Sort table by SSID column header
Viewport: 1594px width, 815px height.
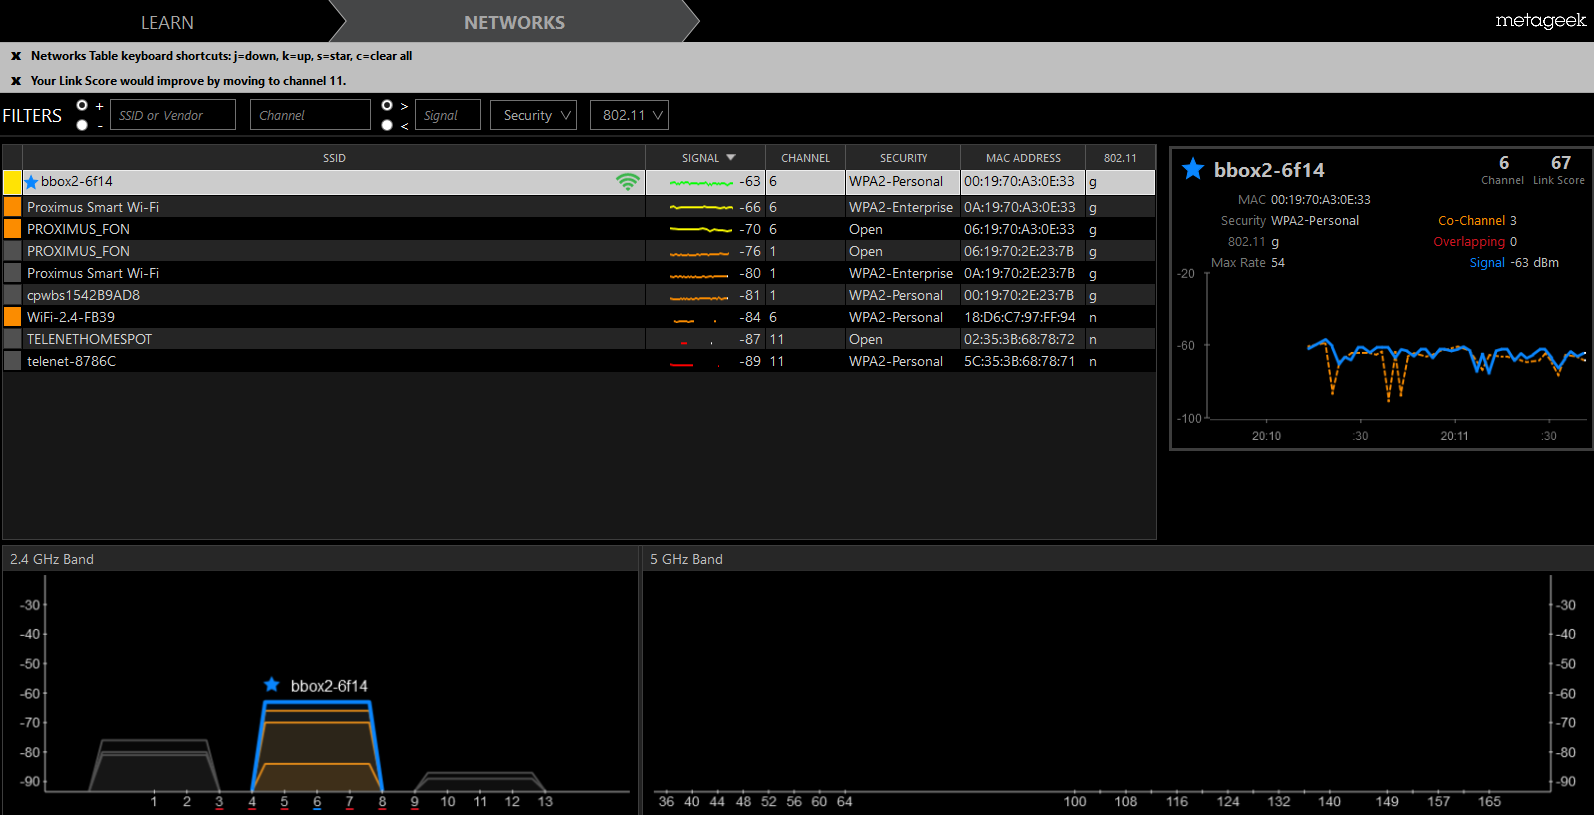pos(334,158)
